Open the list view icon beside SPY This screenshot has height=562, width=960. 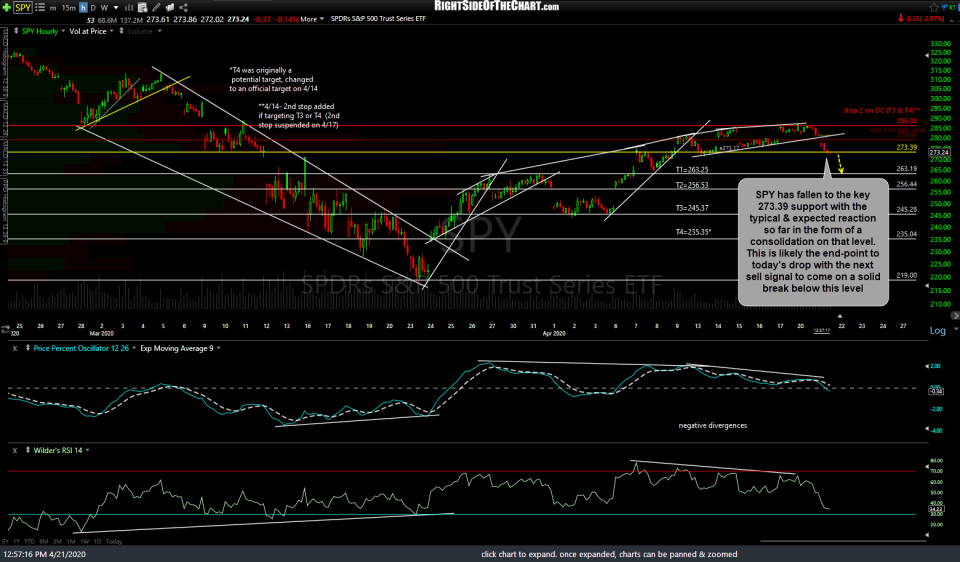click(40, 7)
